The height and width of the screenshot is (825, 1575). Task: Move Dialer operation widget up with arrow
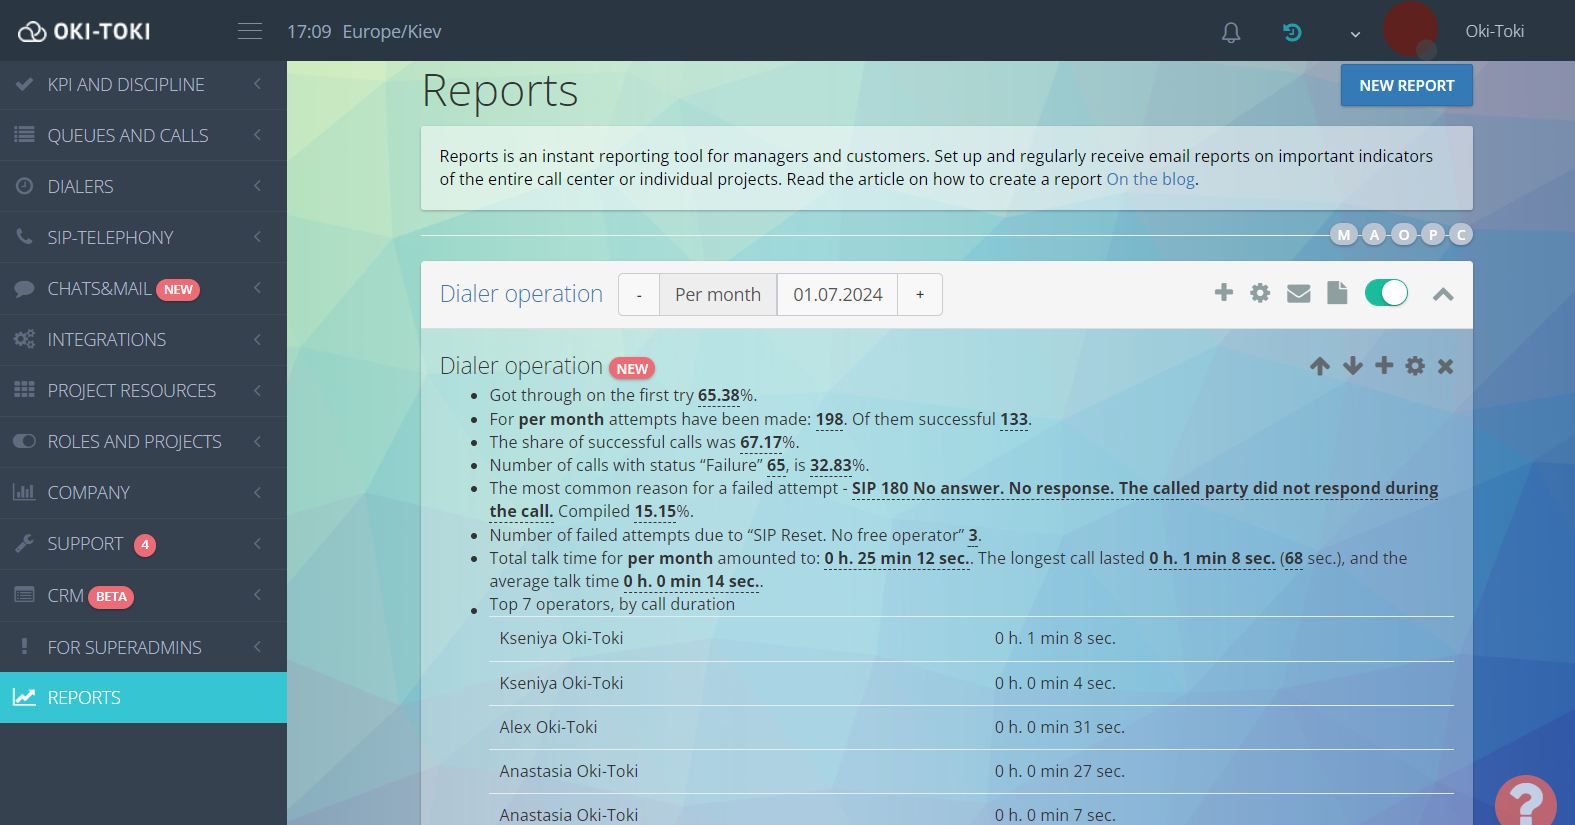1320,366
